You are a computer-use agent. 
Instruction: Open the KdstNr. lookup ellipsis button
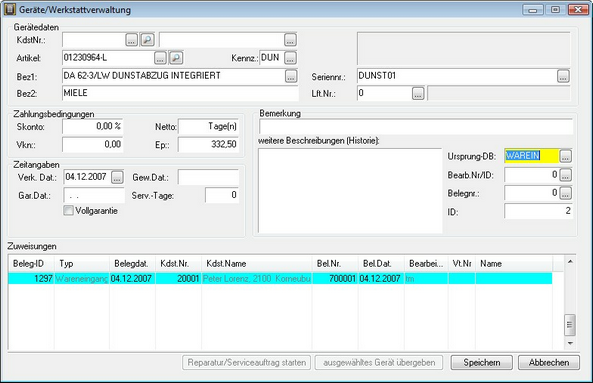tap(131, 40)
